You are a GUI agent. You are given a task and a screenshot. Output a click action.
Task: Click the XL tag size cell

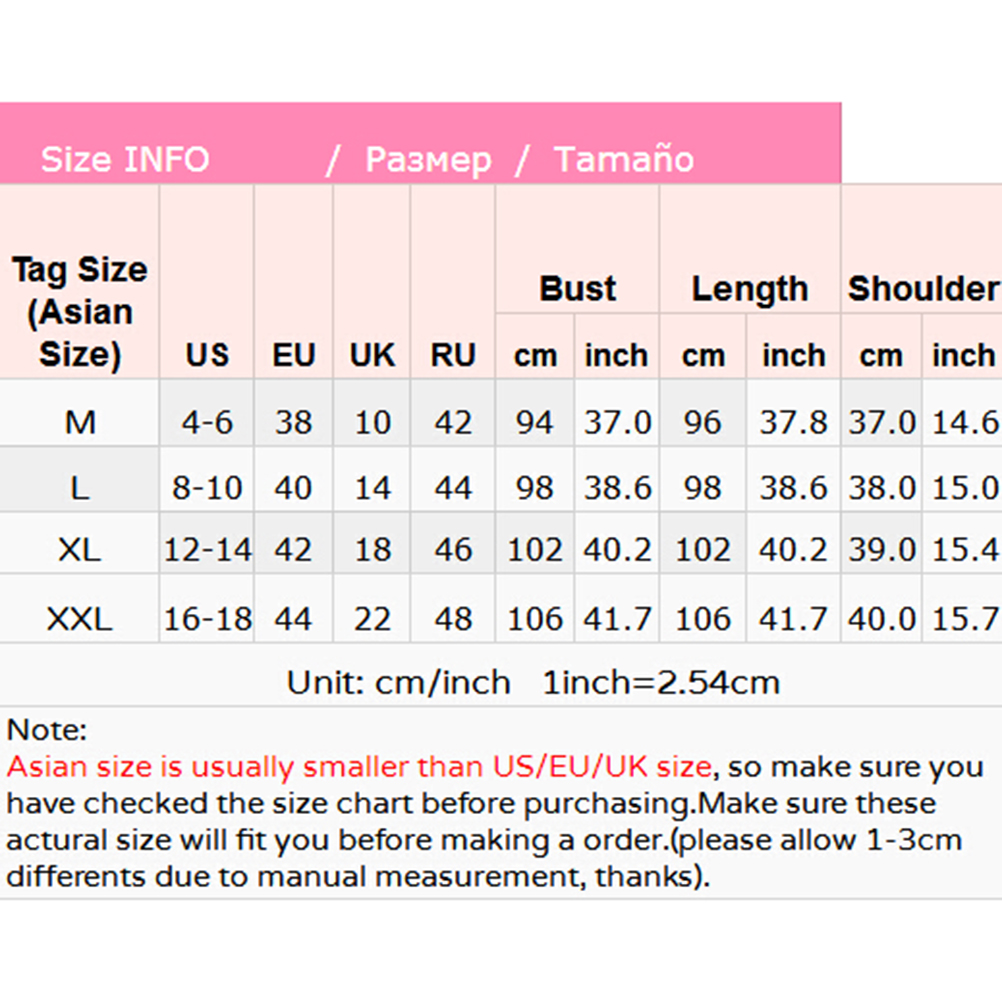[x=80, y=550]
